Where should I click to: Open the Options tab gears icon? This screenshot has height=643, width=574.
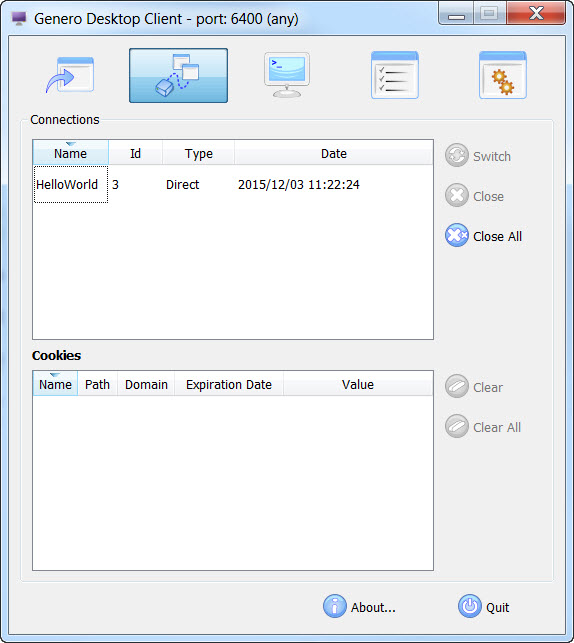pyautogui.click(x=503, y=75)
